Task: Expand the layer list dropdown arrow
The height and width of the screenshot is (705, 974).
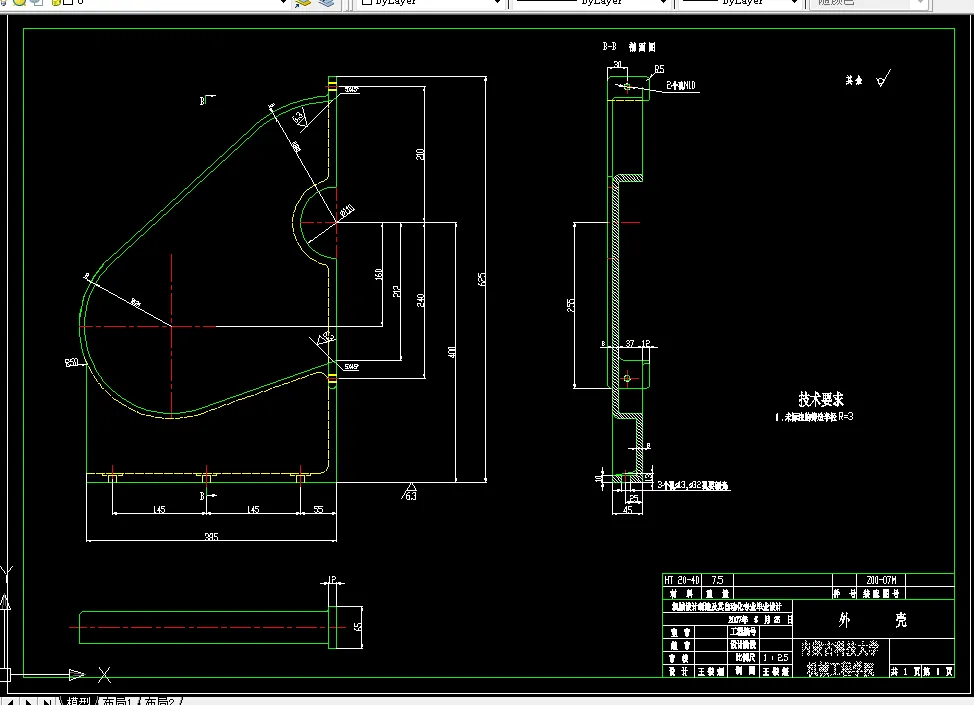Action: click(283, 3)
